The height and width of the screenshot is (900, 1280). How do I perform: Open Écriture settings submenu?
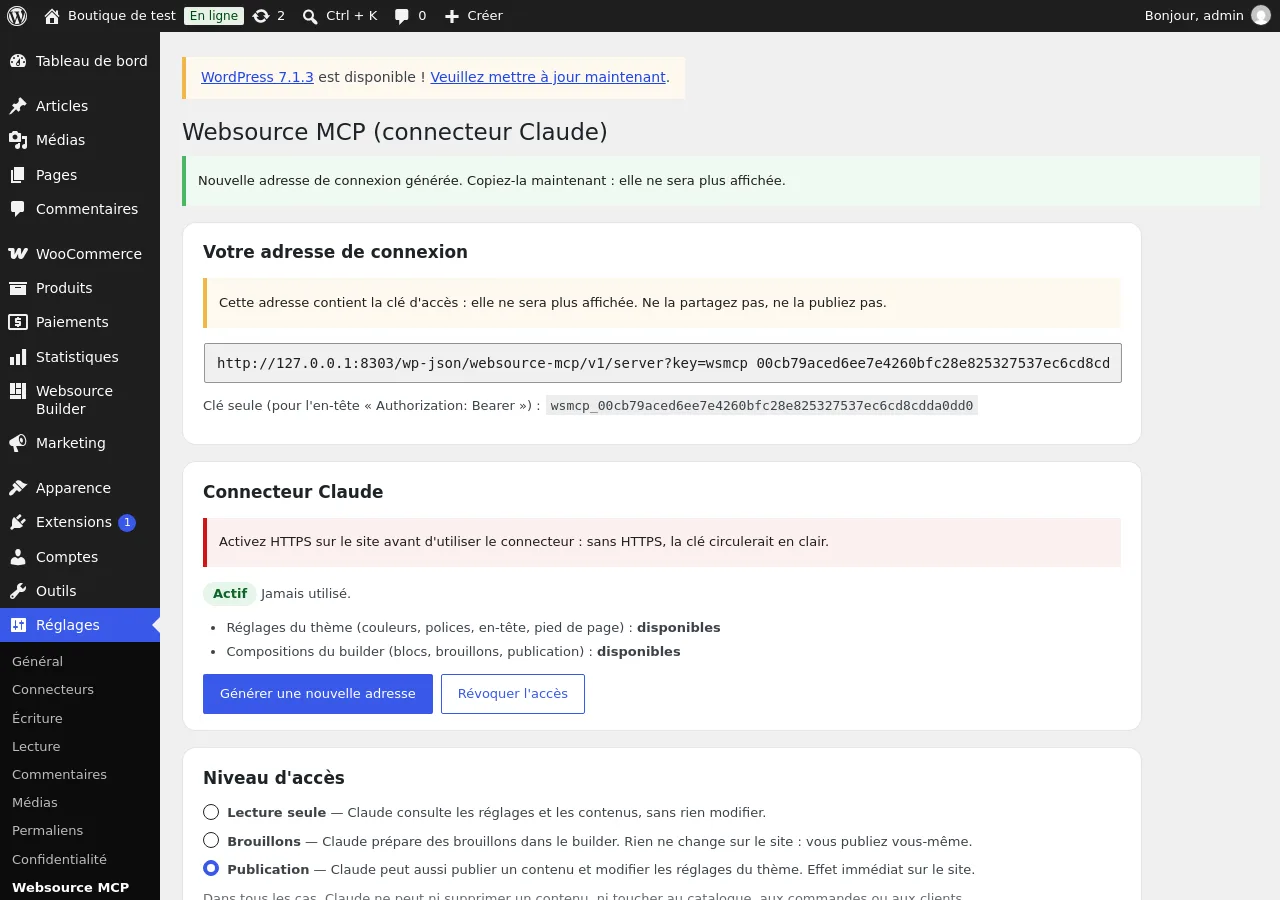click(x=37, y=718)
